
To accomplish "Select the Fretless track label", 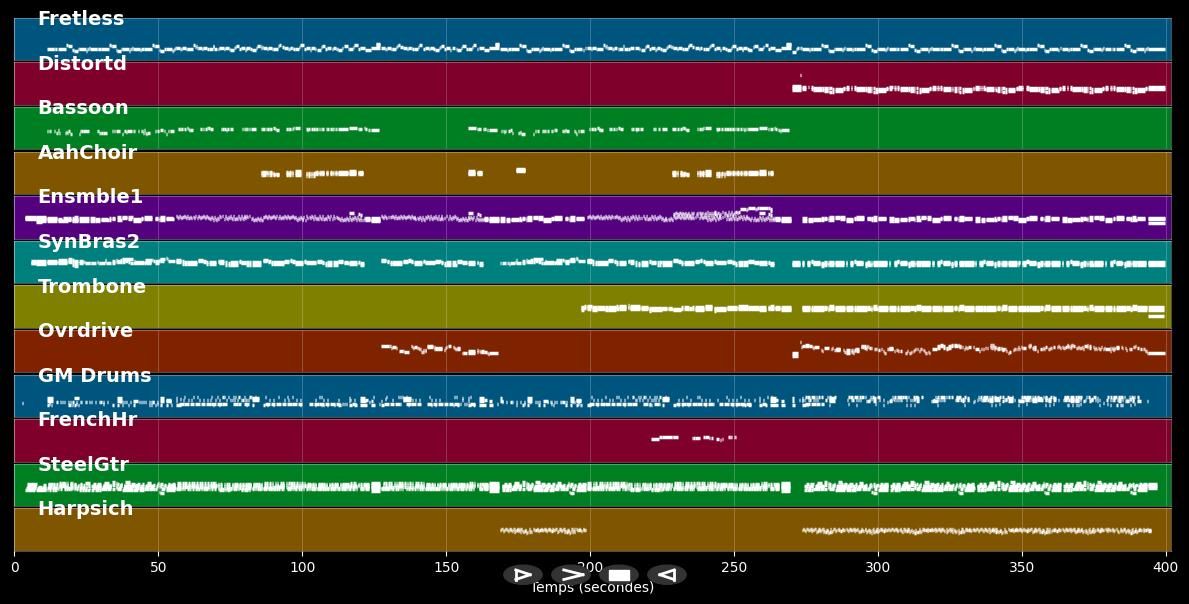I will click(81, 19).
